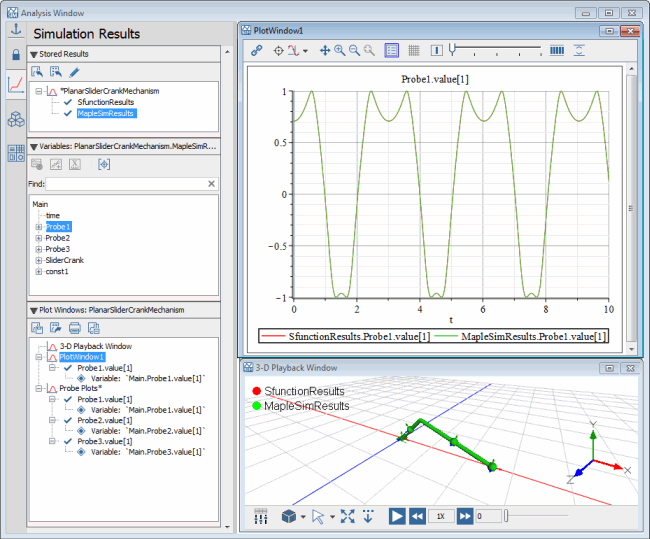This screenshot has height=539, width=650.
Task: Select SliderCrank in the variables tree
Action: pos(64,260)
